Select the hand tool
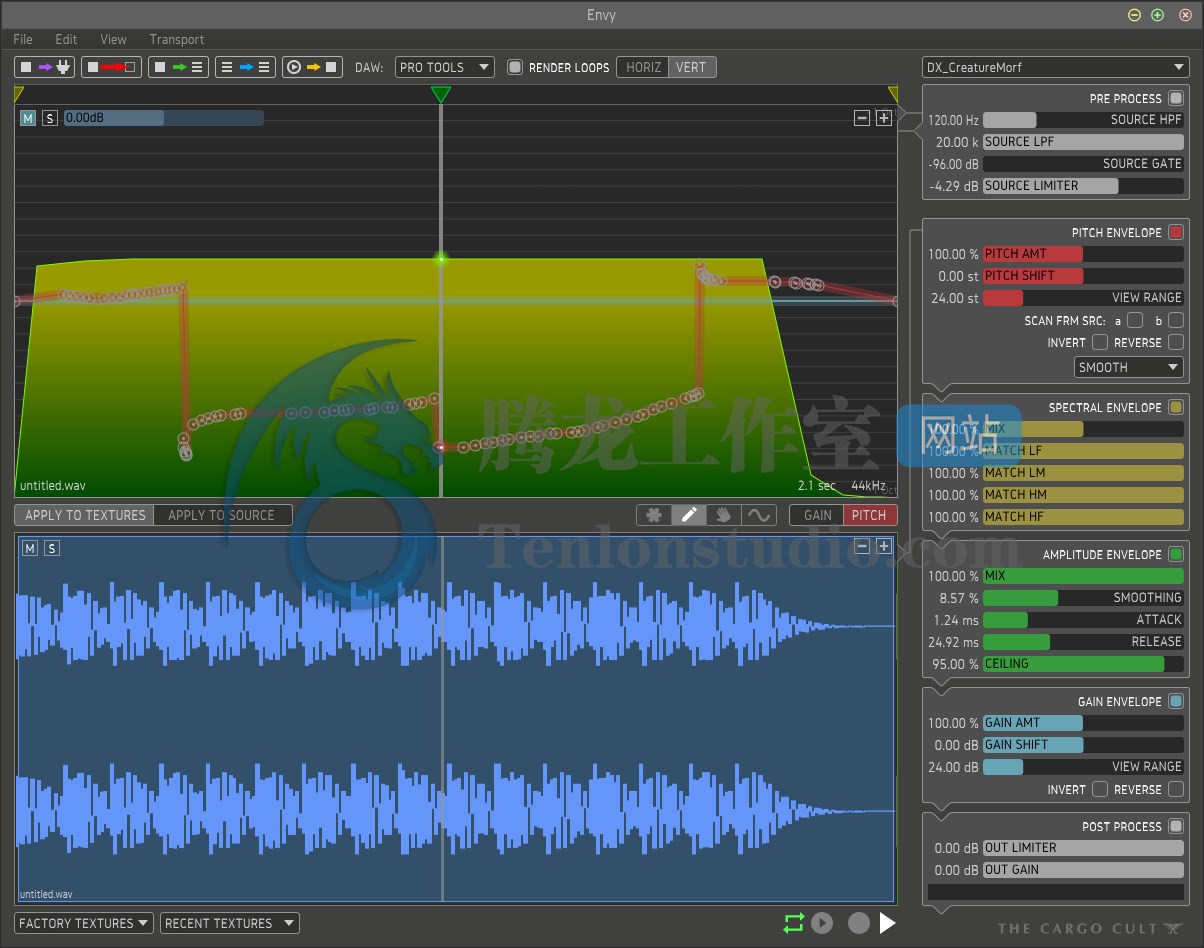 723,515
